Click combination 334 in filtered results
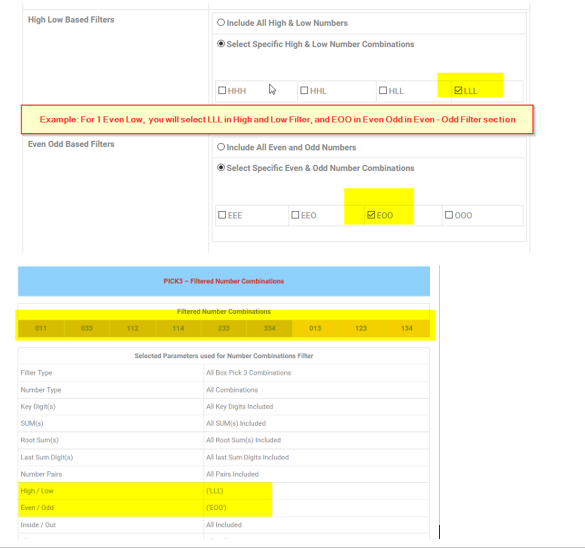The image size is (585, 548). pyautogui.click(x=269, y=328)
